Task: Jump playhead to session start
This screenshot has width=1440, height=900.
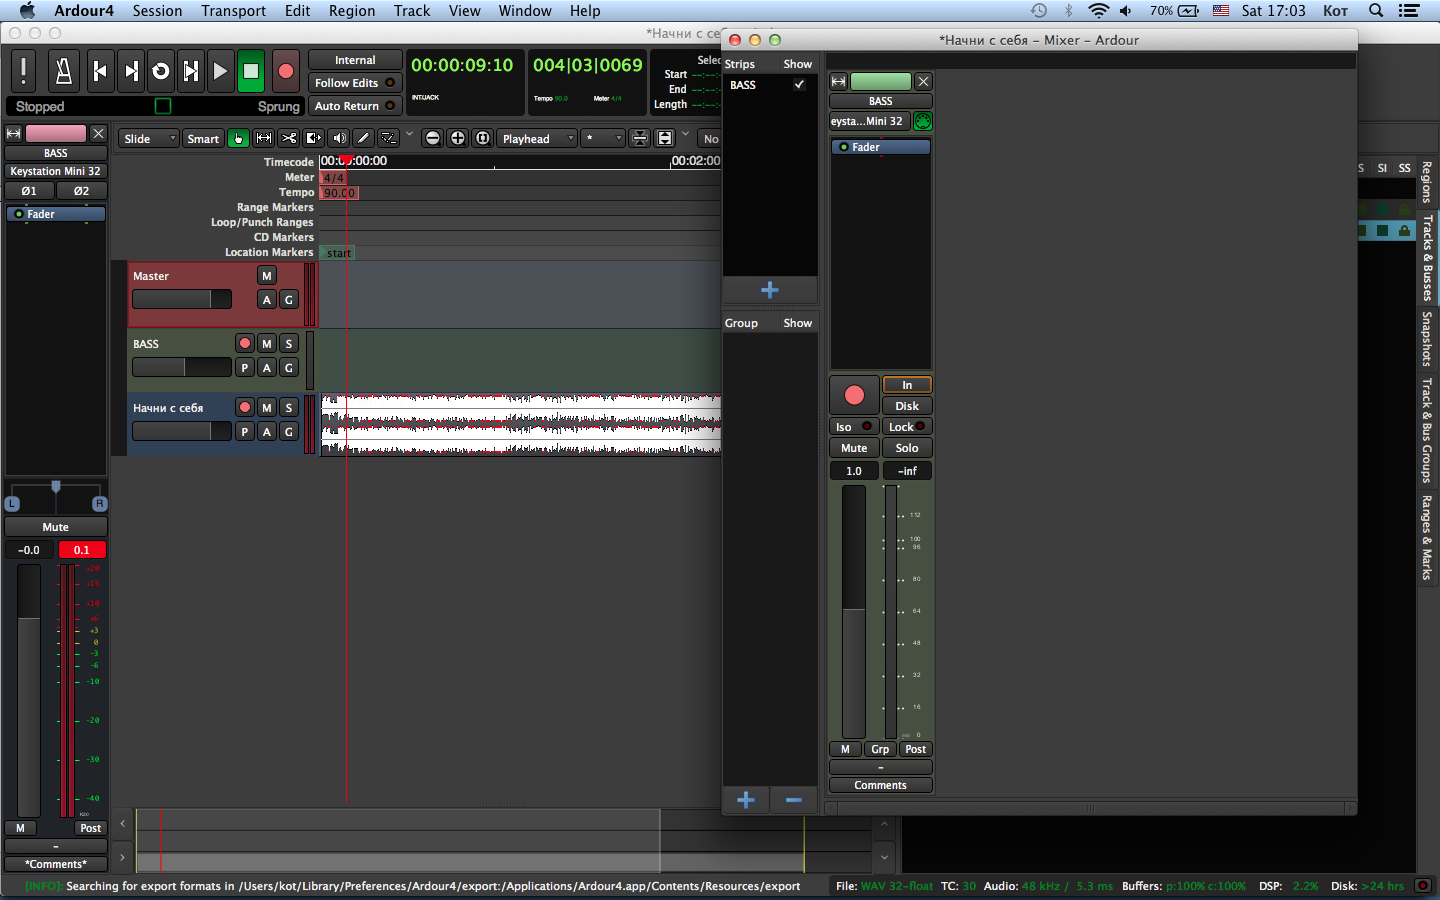Action: click(99, 71)
